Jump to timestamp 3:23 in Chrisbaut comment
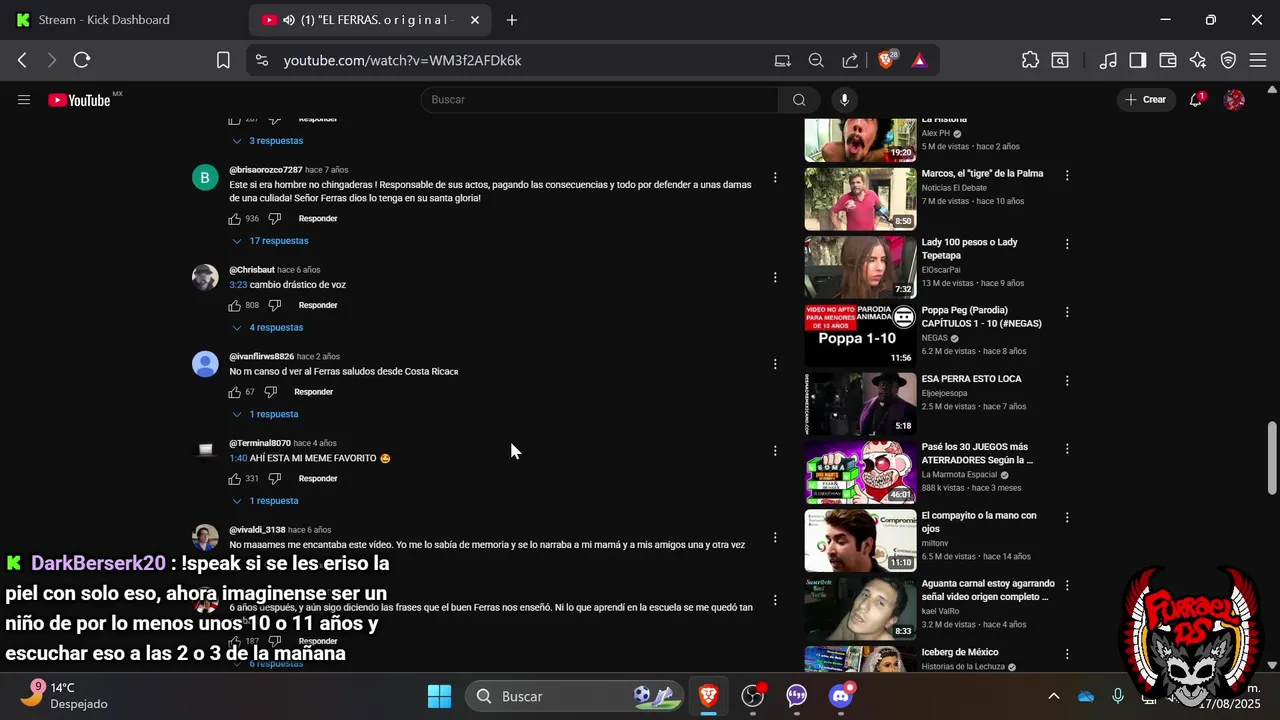Image resolution: width=1280 pixels, height=720 pixels. coord(238,285)
